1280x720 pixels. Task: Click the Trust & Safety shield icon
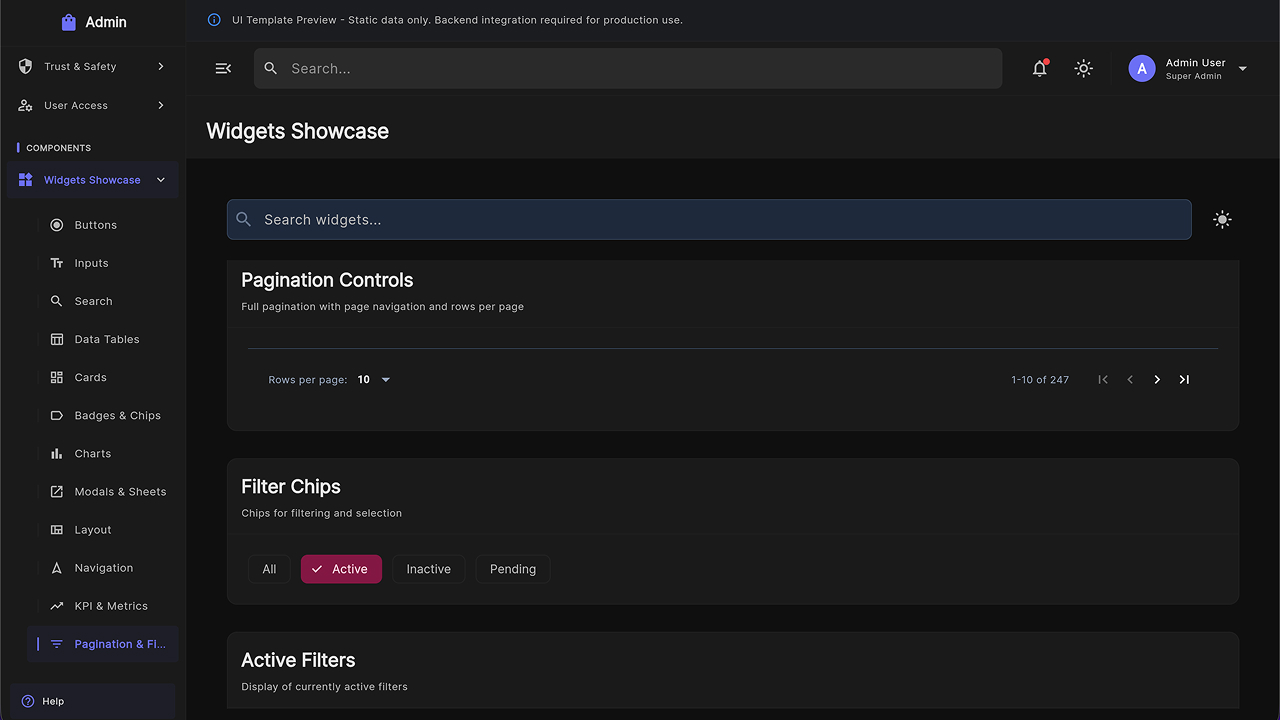click(26, 66)
